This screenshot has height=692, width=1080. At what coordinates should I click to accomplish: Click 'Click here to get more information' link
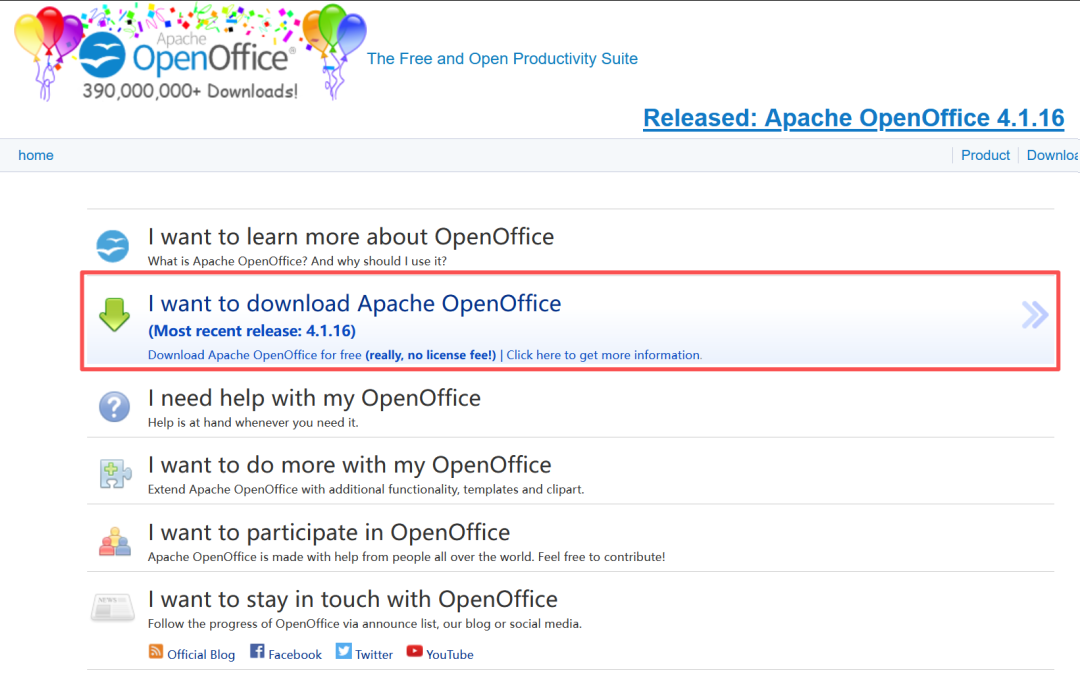pyautogui.click(x=603, y=355)
